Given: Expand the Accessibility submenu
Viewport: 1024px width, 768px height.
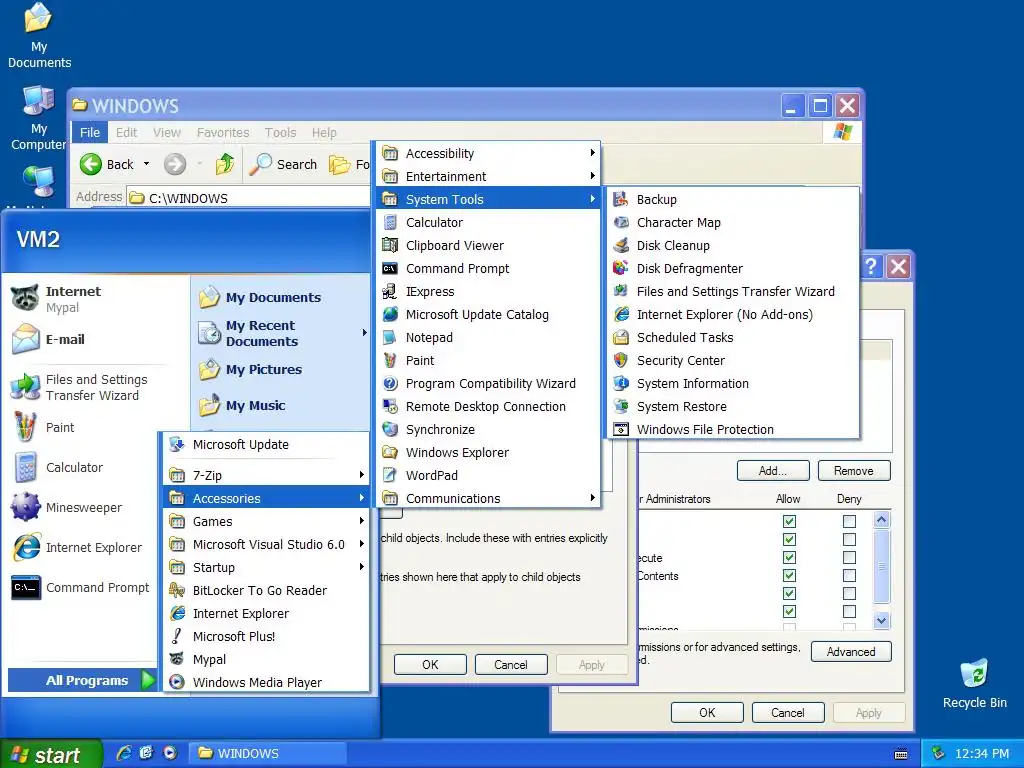Looking at the screenshot, I should (x=488, y=153).
